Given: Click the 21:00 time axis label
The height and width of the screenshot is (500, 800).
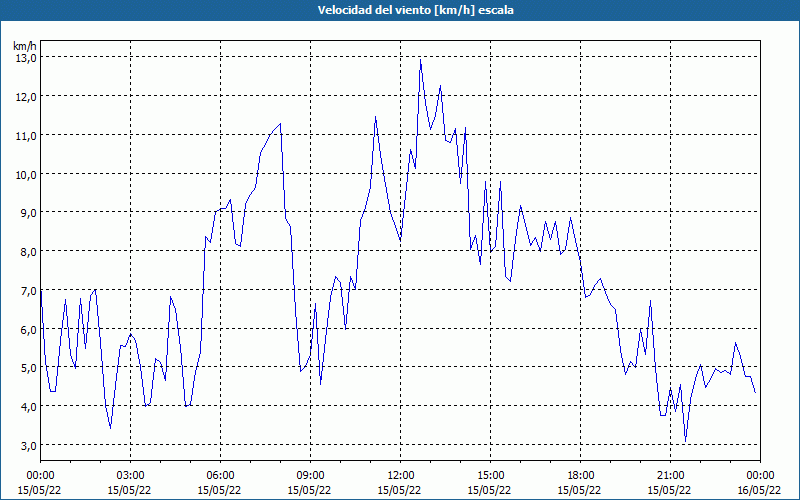Looking at the screenshot, I should click(670, 476).
